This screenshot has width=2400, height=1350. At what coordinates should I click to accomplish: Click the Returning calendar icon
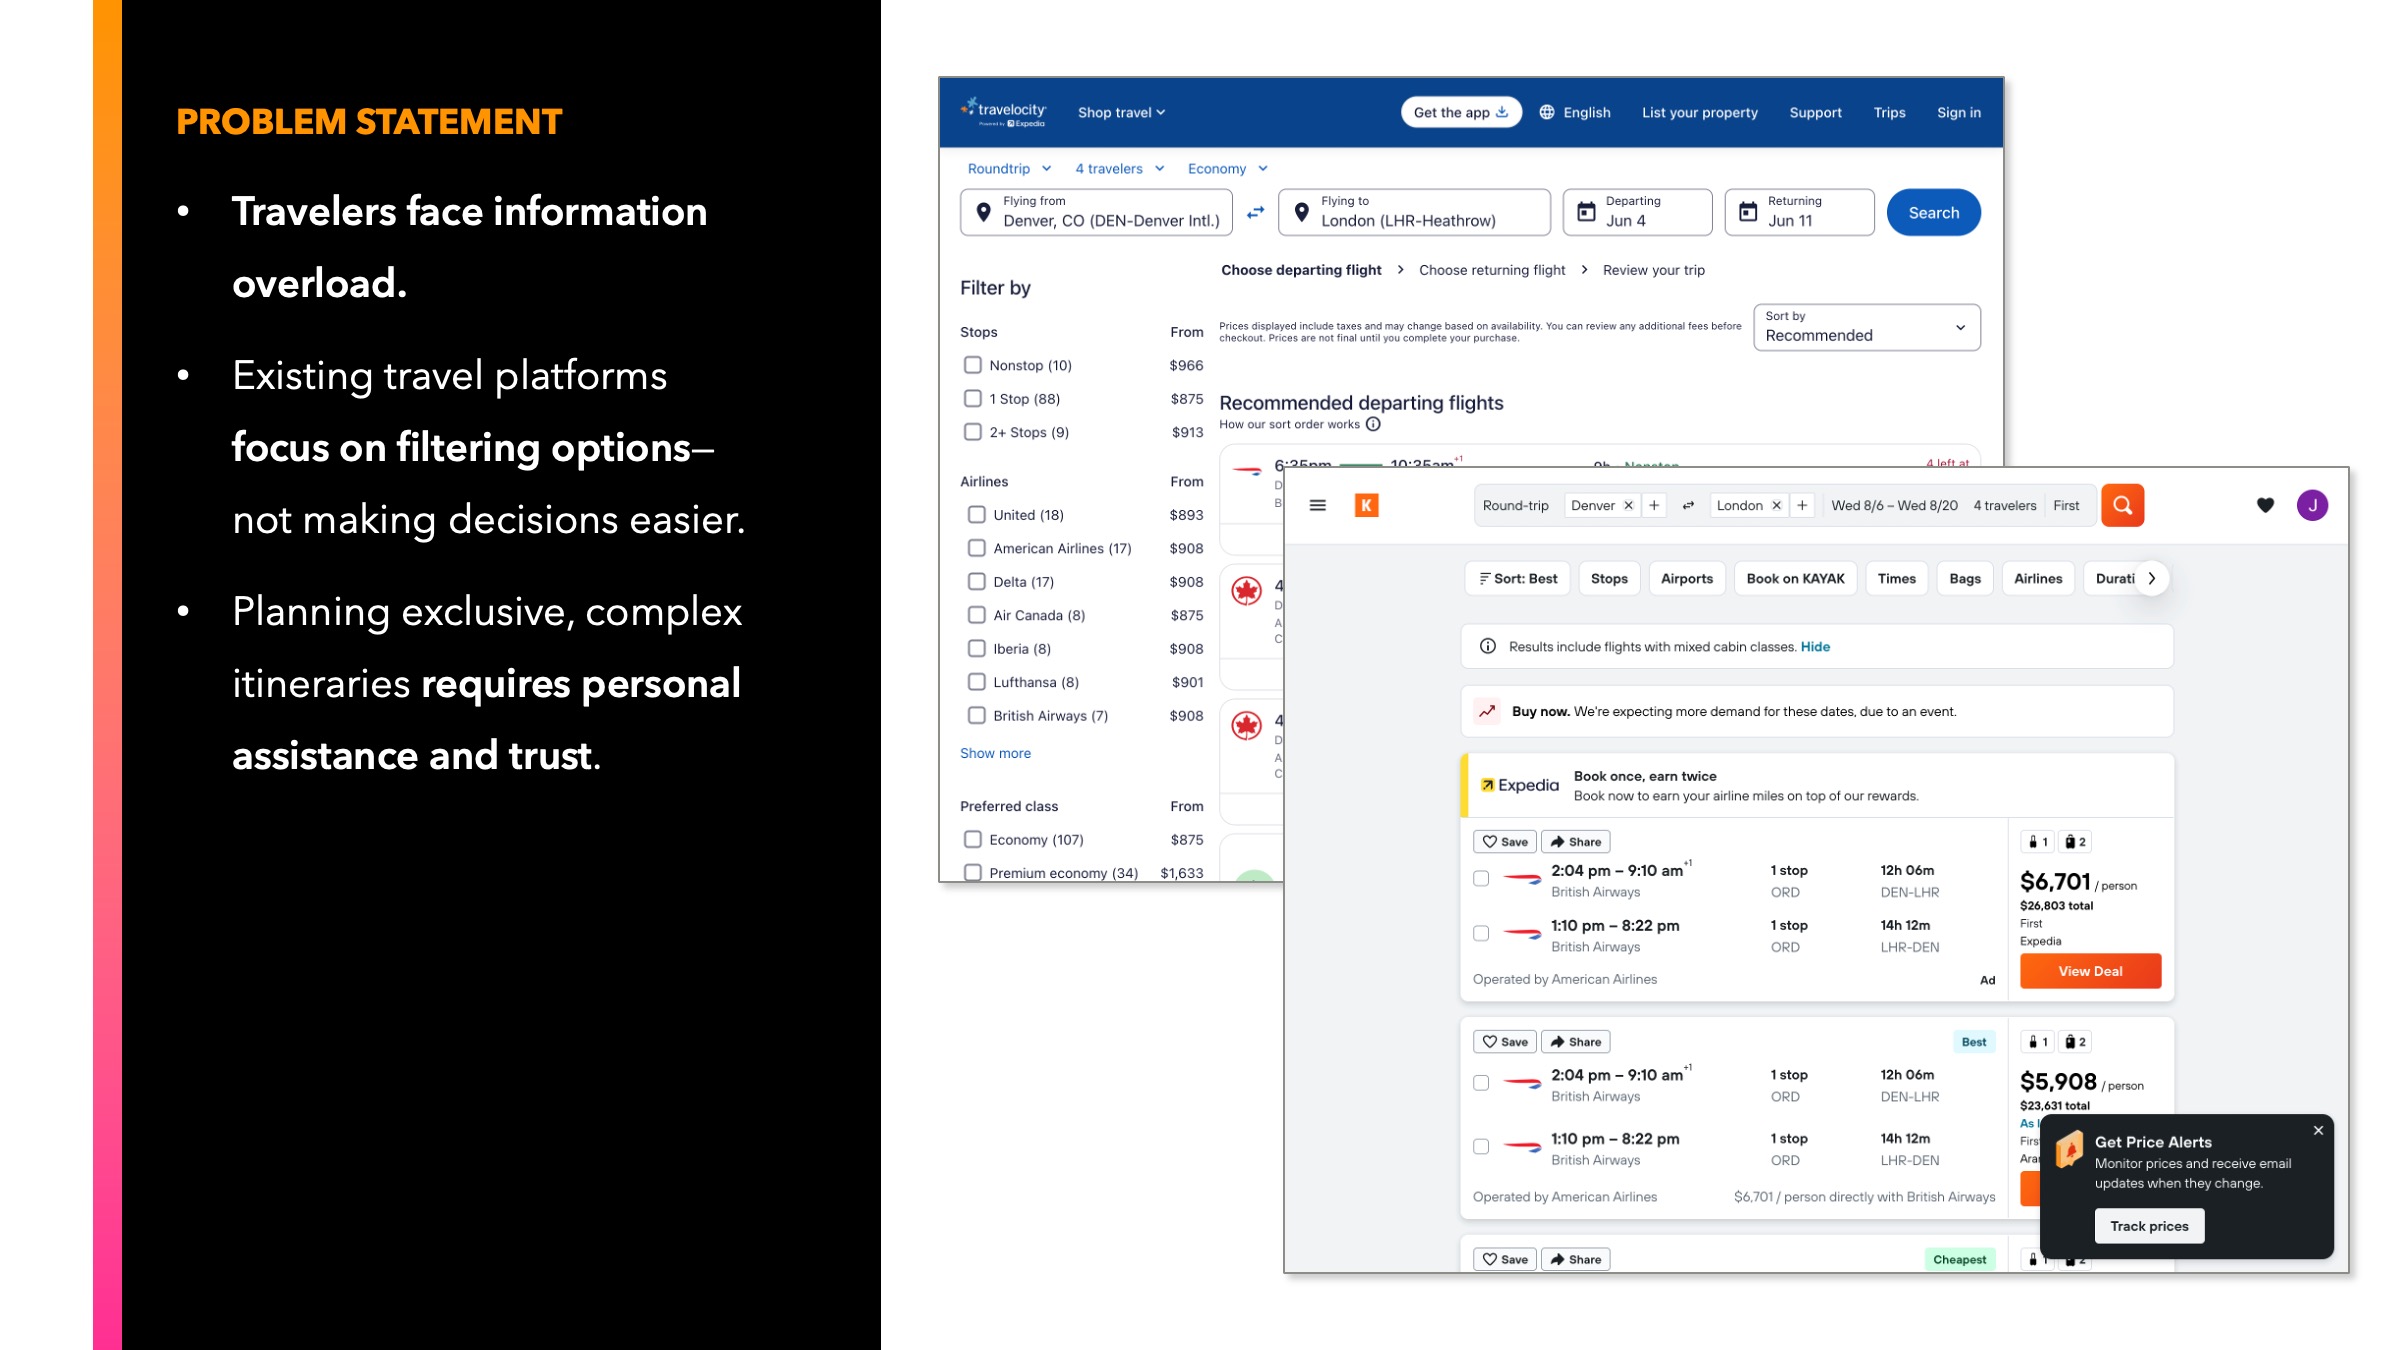pos(1748,212)
